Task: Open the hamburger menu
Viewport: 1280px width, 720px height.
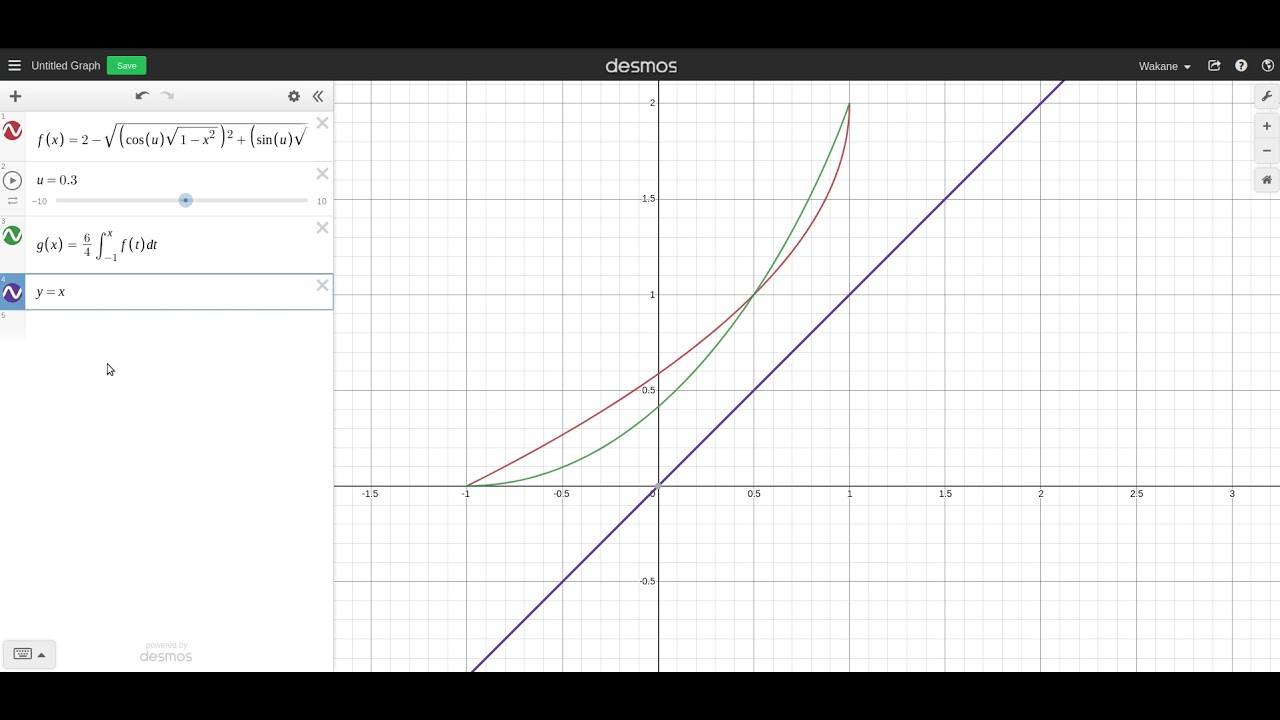Action: tap(14, 66)
